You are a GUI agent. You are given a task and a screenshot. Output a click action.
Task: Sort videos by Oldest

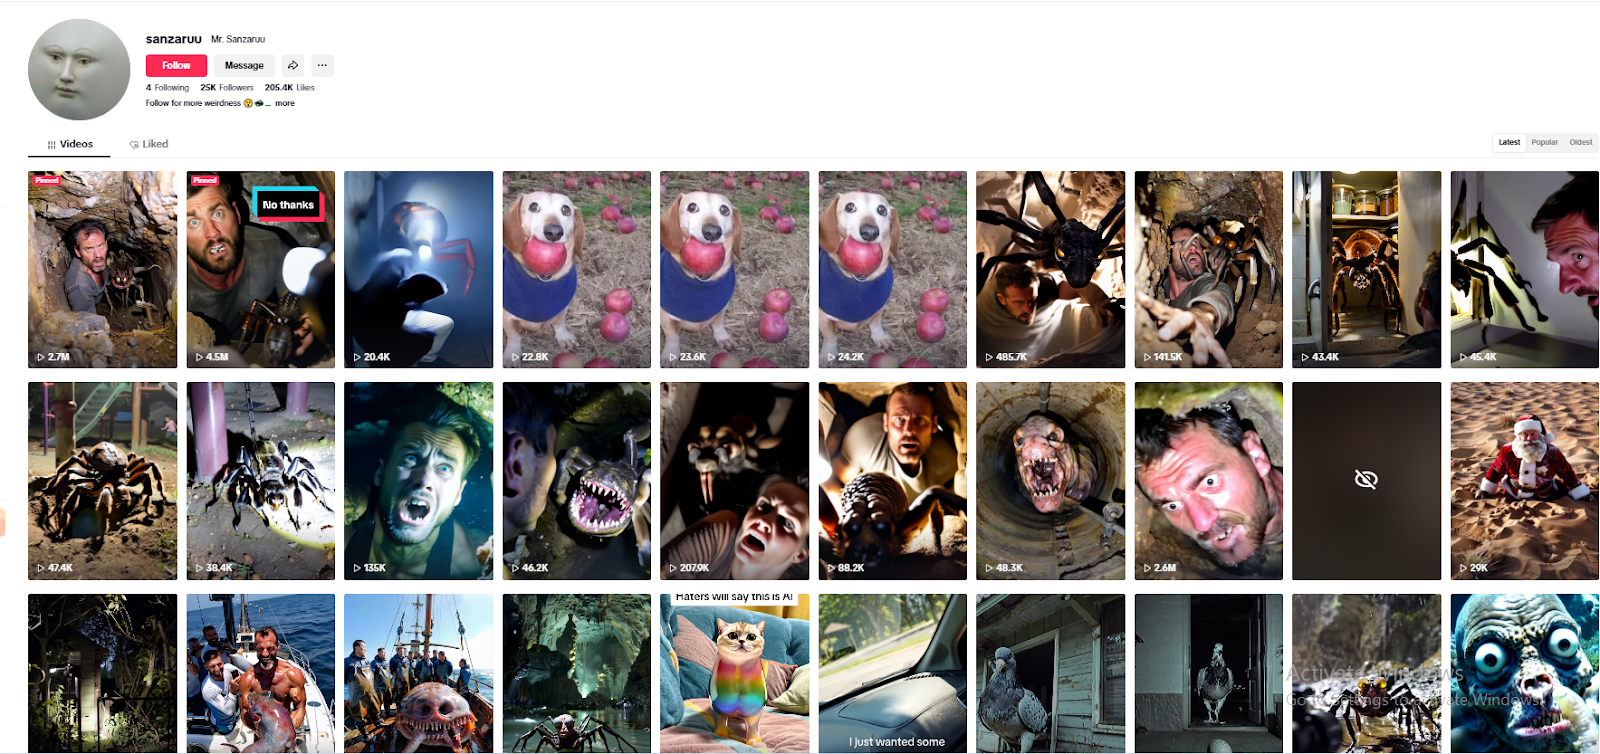coord(1580,142)
